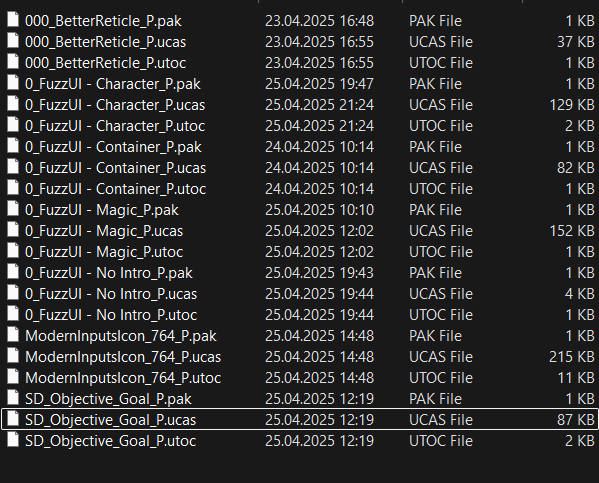Select ModernInputsIcon_764_P.utoc in the list
The height and width of the screenshot is (483, 599).
click(x=123, y=378)
